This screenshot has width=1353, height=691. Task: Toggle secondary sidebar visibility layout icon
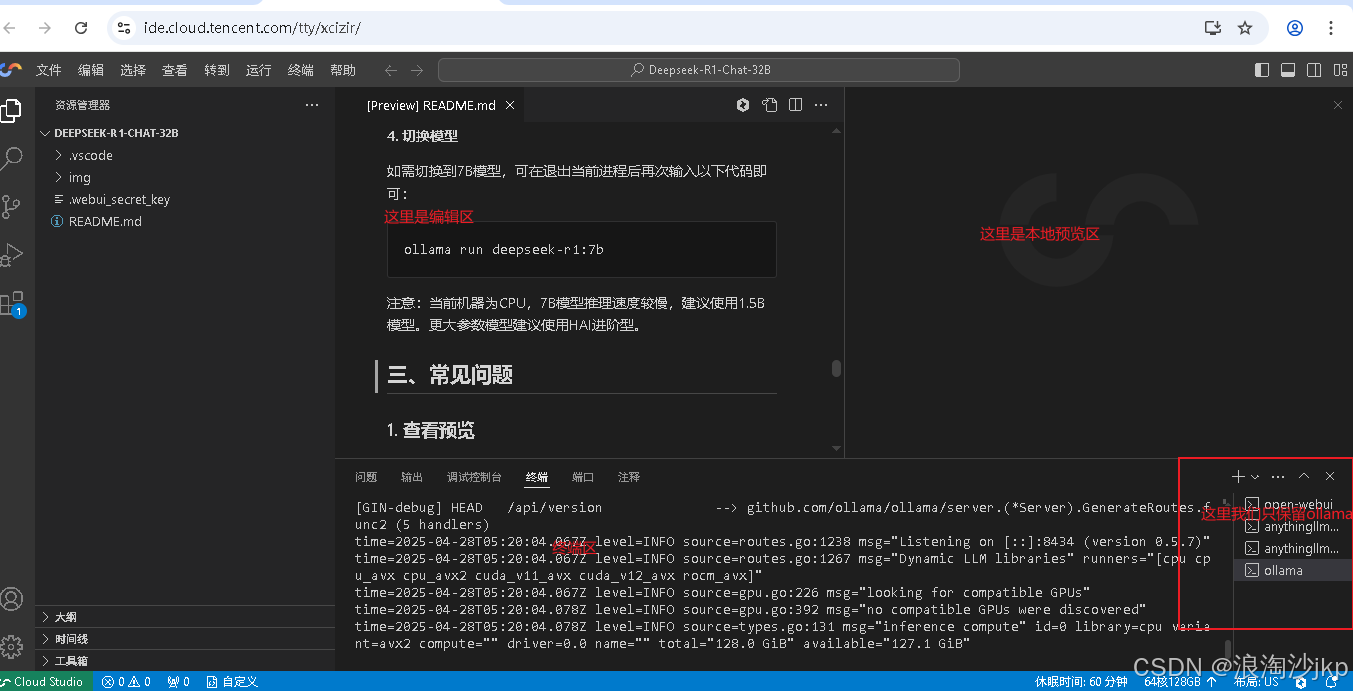(x=1314, y=70)
